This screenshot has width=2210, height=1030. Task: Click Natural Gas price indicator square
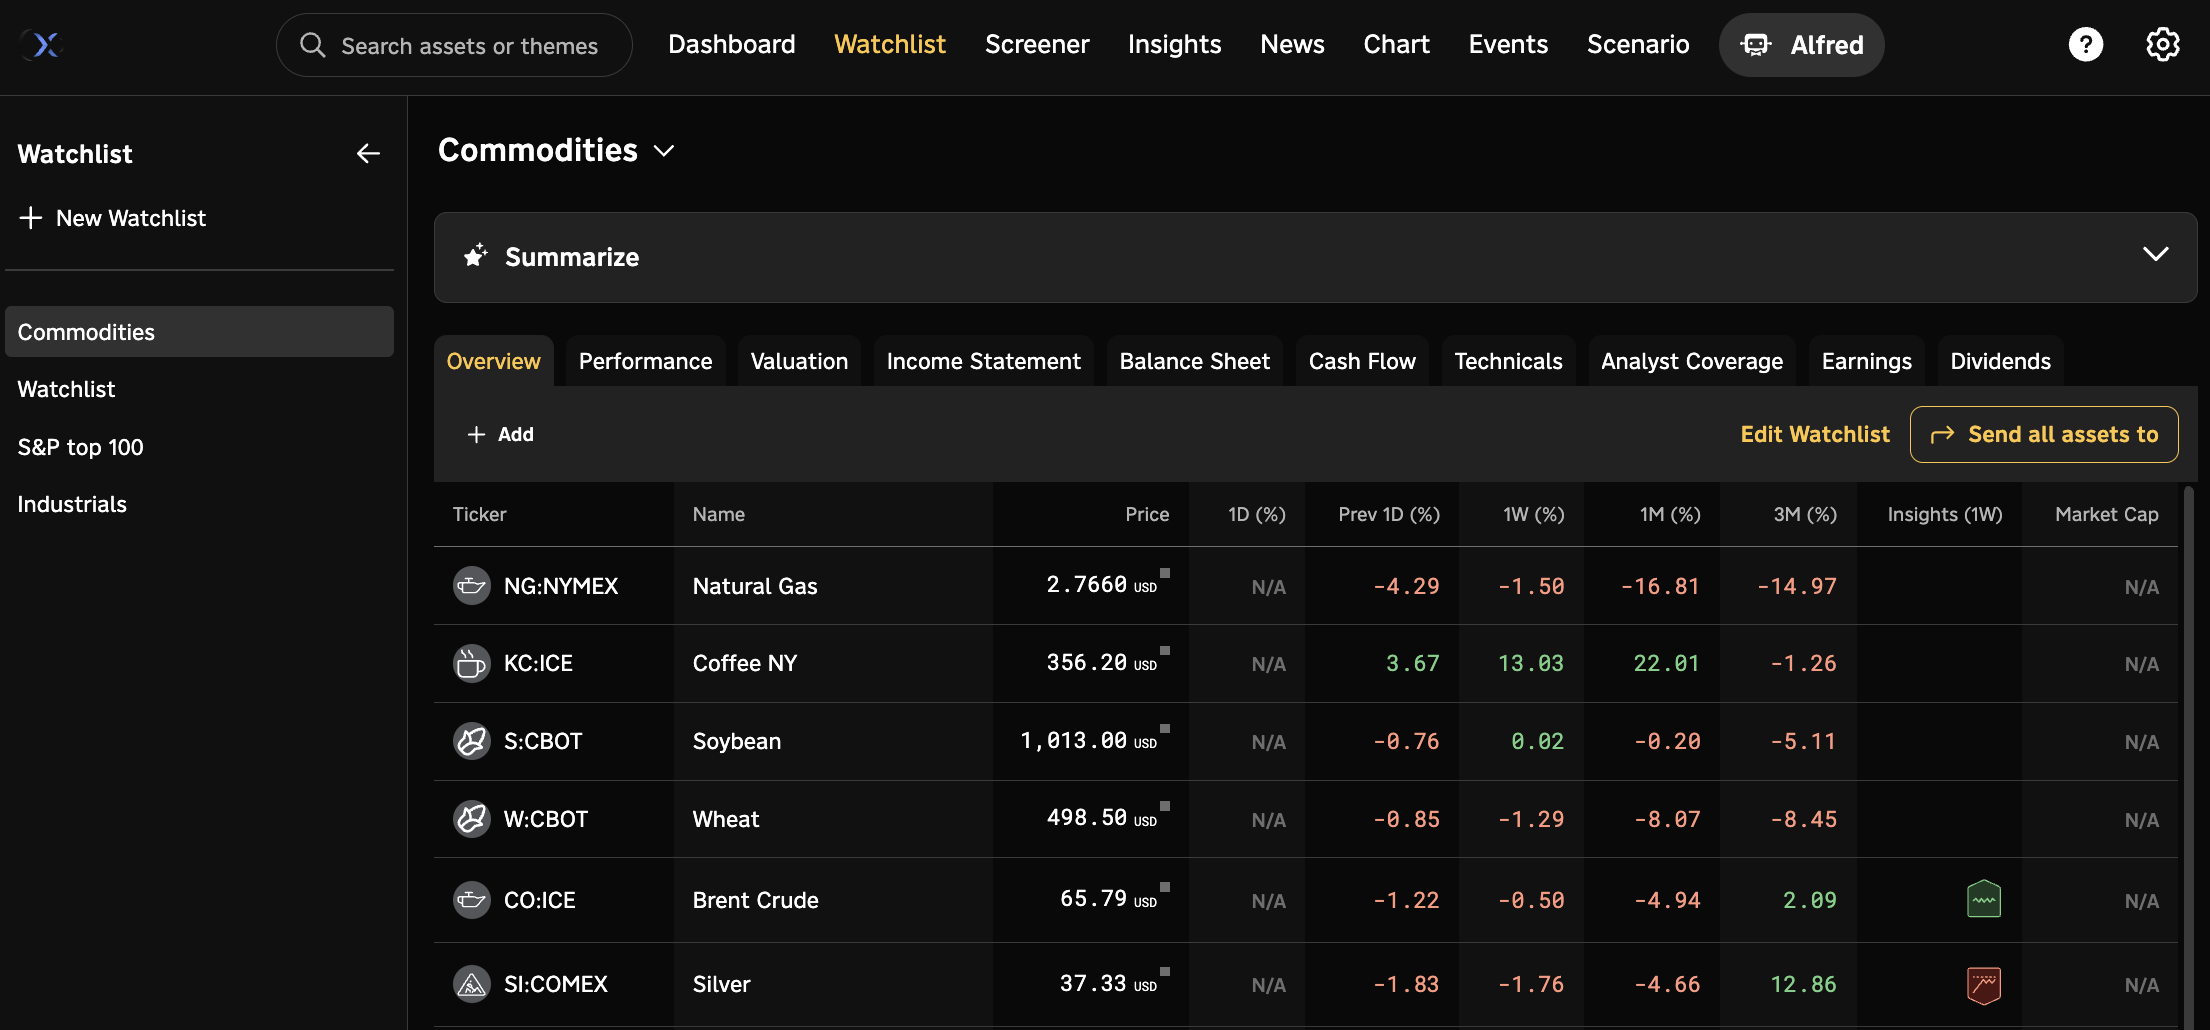point(1164,573)
